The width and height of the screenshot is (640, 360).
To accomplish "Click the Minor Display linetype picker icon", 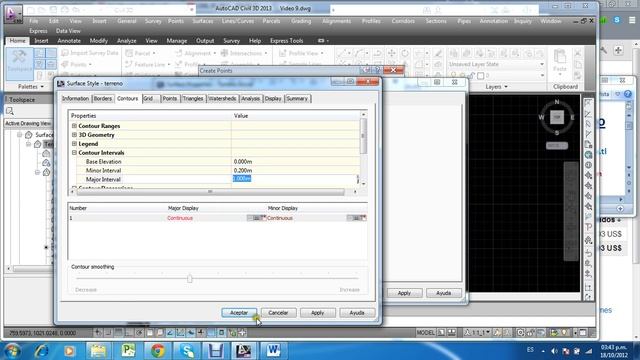I will 356,218.
